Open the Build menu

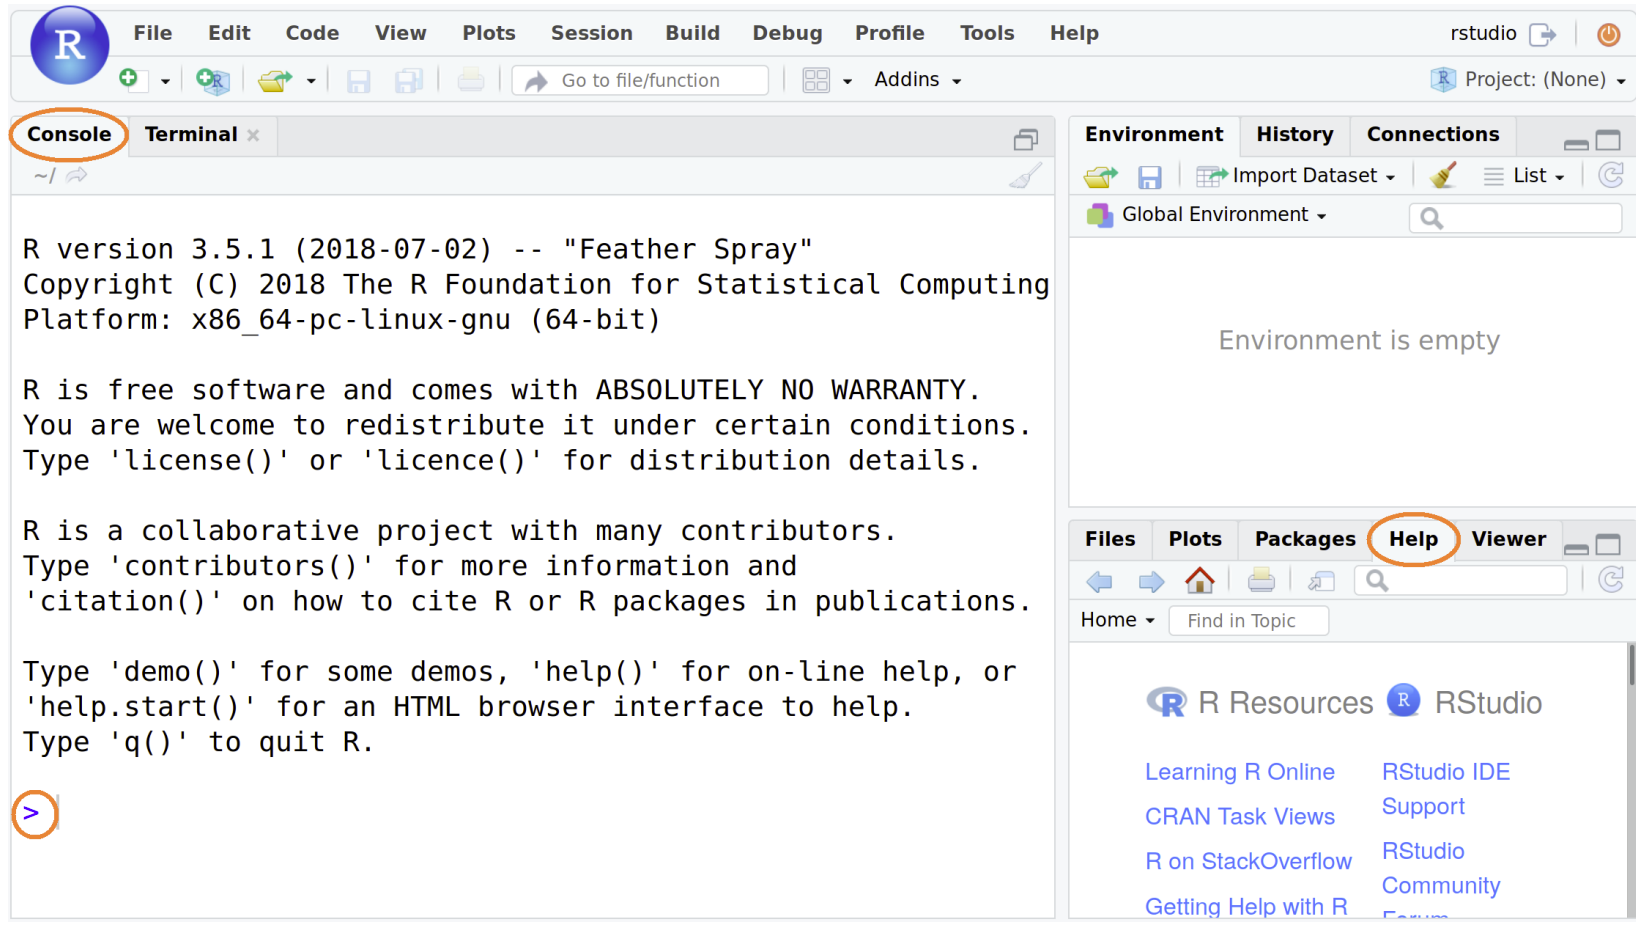click(693, 33)
